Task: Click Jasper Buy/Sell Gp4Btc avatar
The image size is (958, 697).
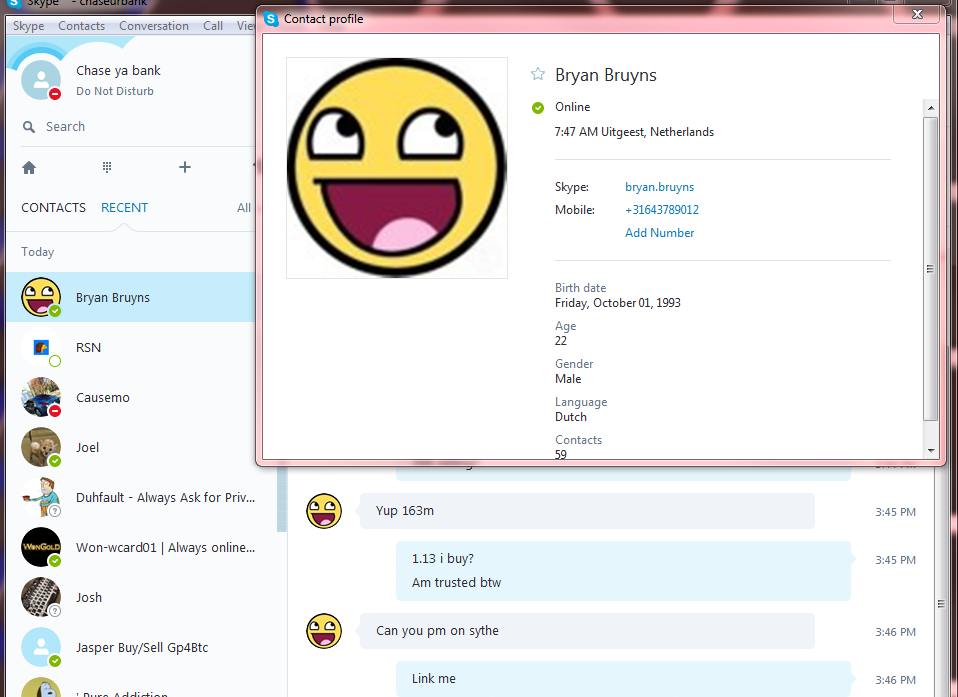Action: point(41,648)
